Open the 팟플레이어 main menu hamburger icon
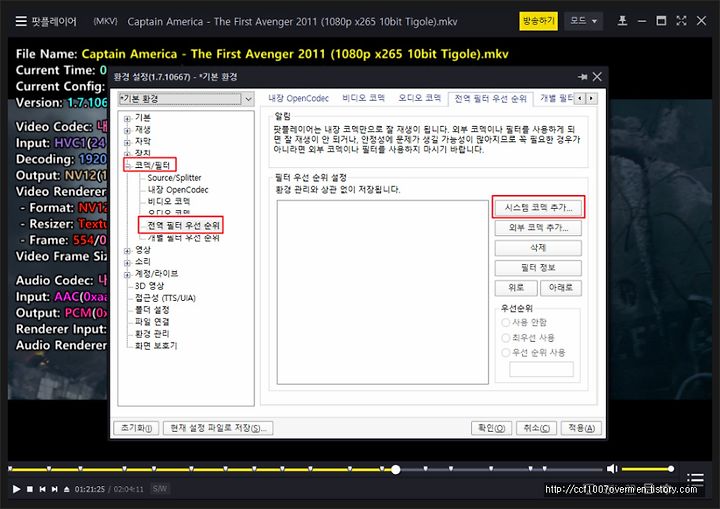 tap(21, 21)
